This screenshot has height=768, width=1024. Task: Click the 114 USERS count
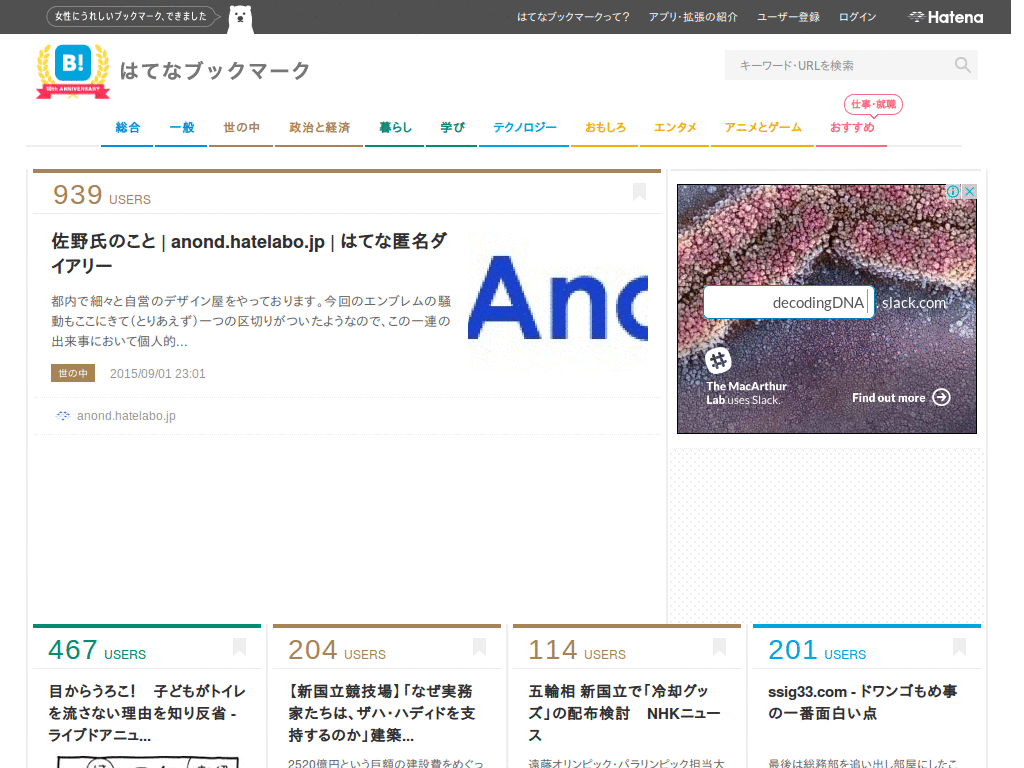pos(577,650)
